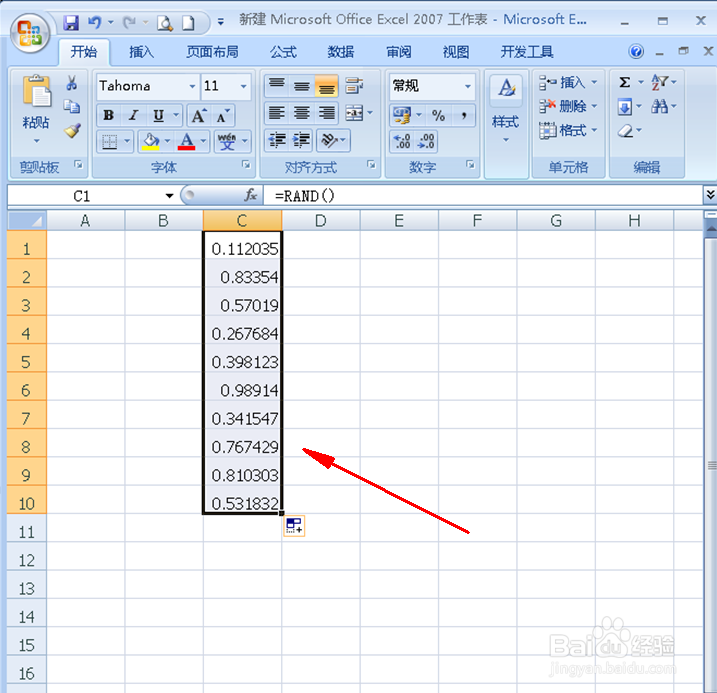Expand the borders dropdown arrow

click(x=127, y=141)
